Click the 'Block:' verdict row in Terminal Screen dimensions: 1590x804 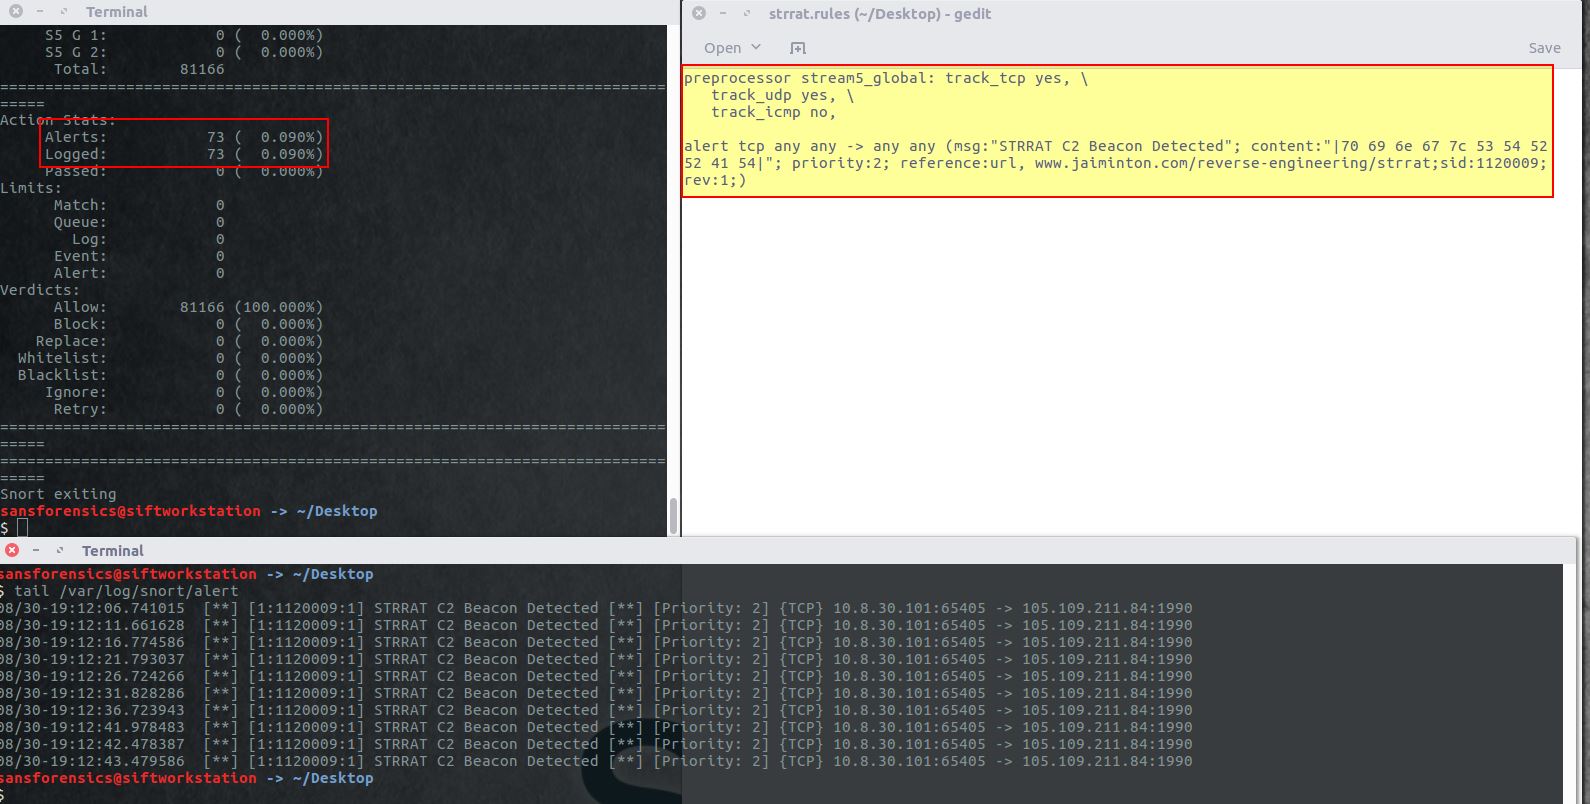pos(188,324)
